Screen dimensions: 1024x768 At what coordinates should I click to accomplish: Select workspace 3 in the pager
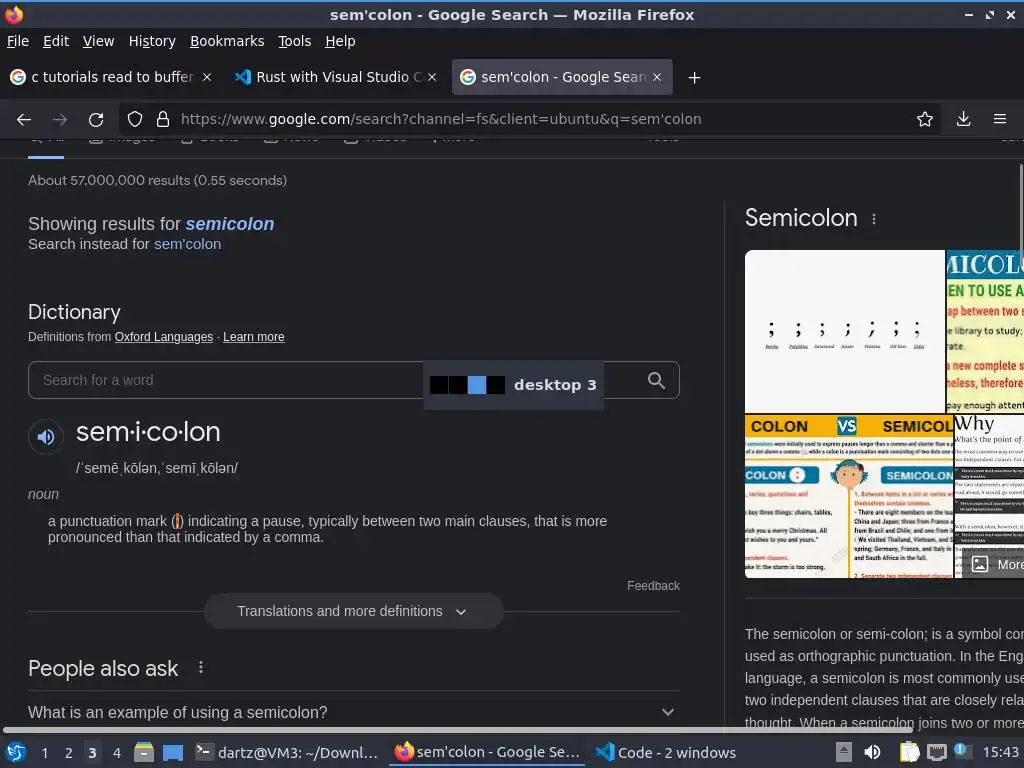tap(92, 753)
